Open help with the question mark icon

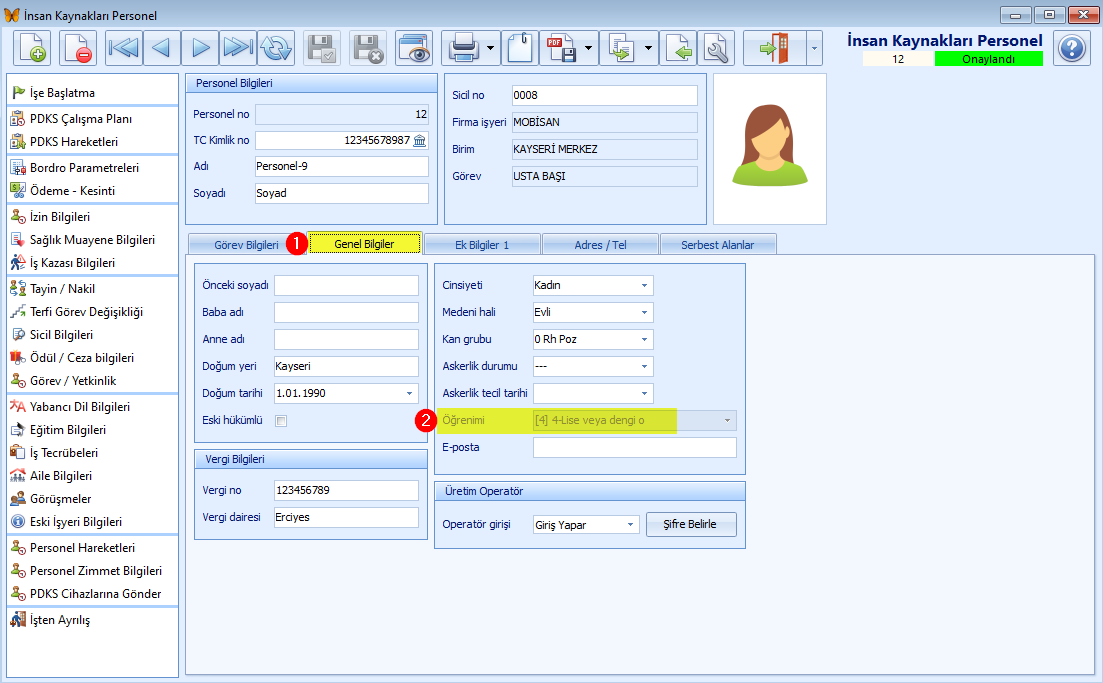click(x=1071, y=47)
